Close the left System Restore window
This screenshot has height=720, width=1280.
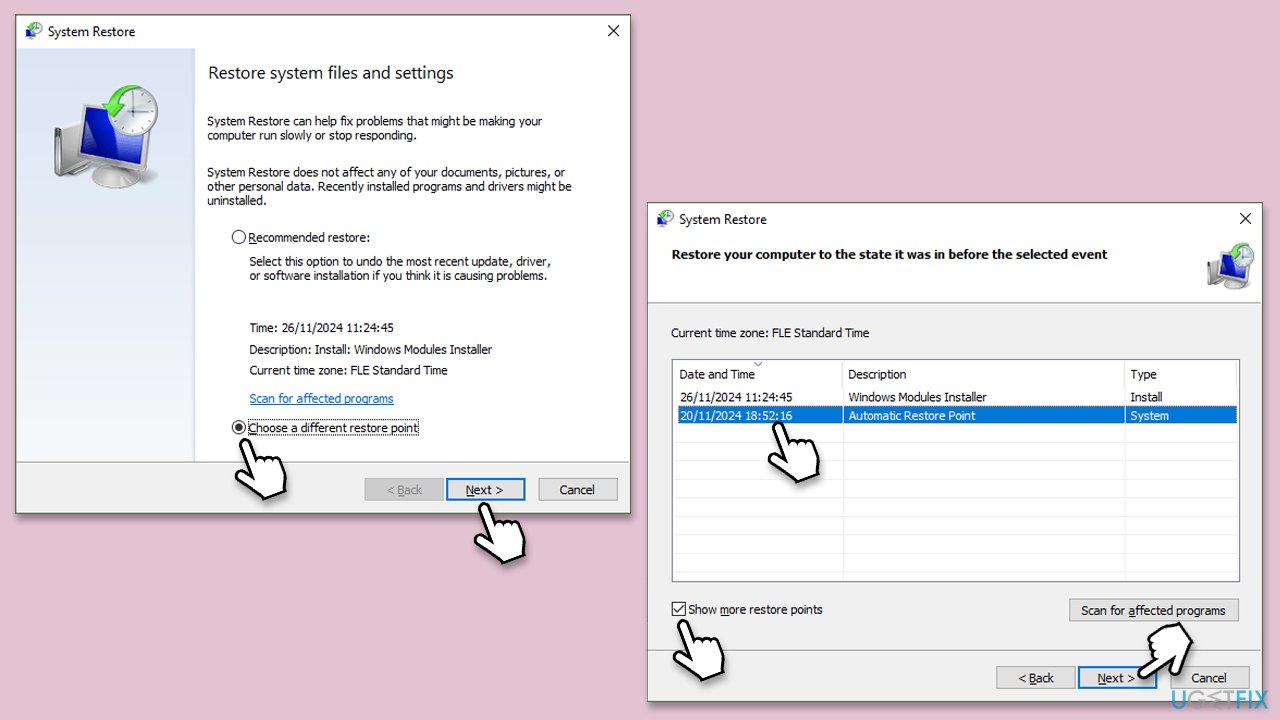[613, 31]
